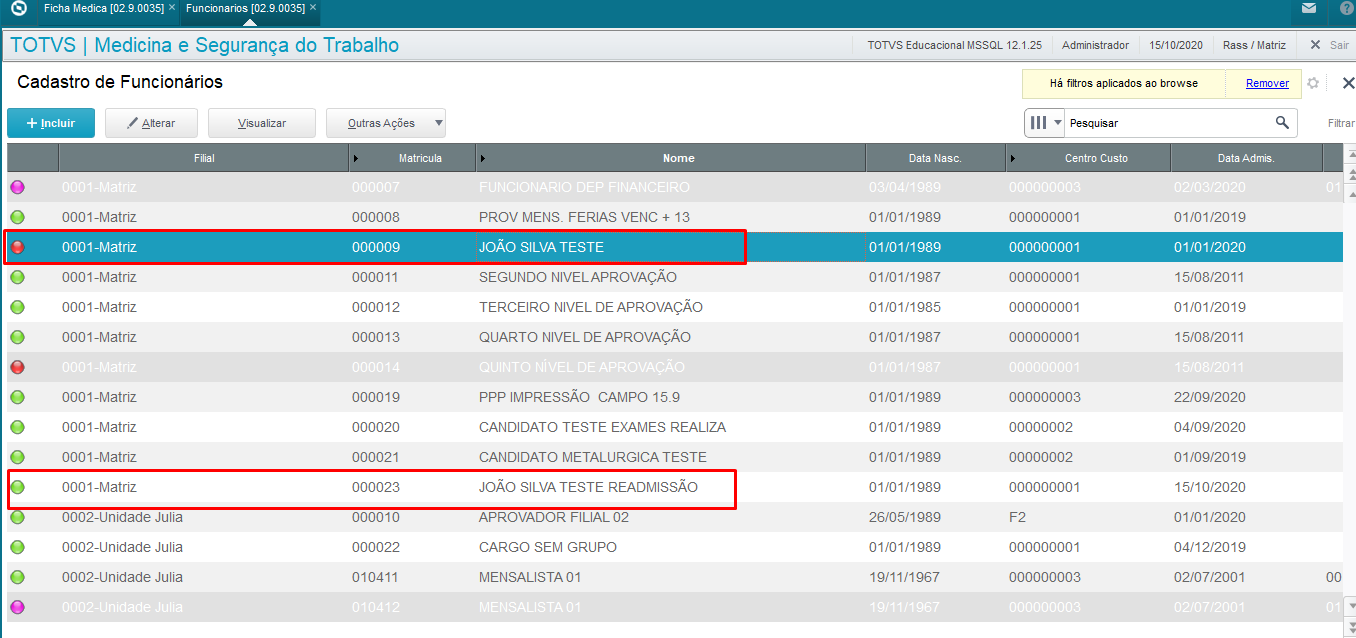
Task: Open the mail envelope icon
Action: pyautogui.click(x=1309, y=9)
